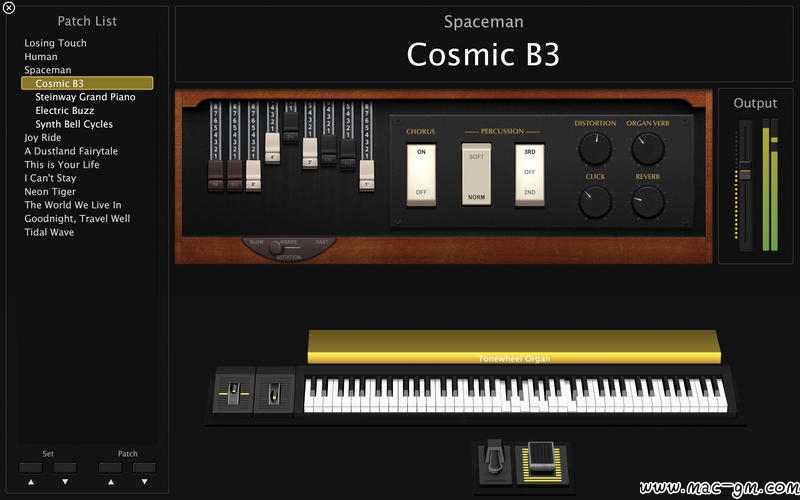The width and height of the screenshot is (800, 500).
Task: Select Neon Tiger in patch list
Action: [50, 192]
